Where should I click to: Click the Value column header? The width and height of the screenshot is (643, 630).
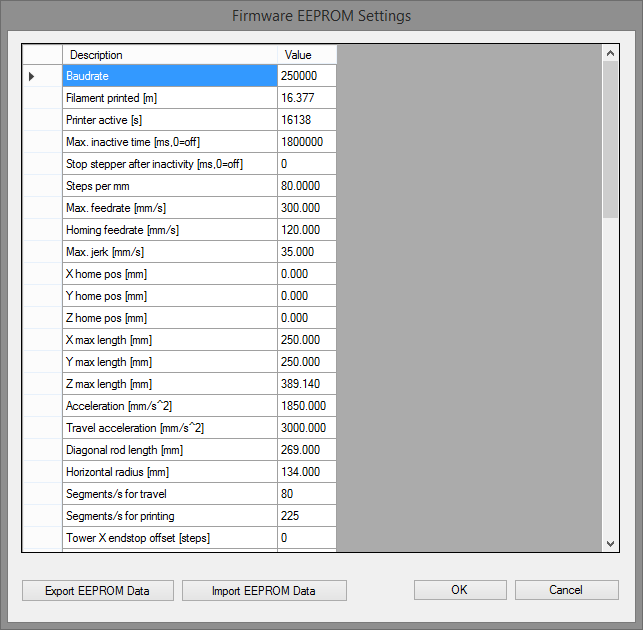click(307, 55)
